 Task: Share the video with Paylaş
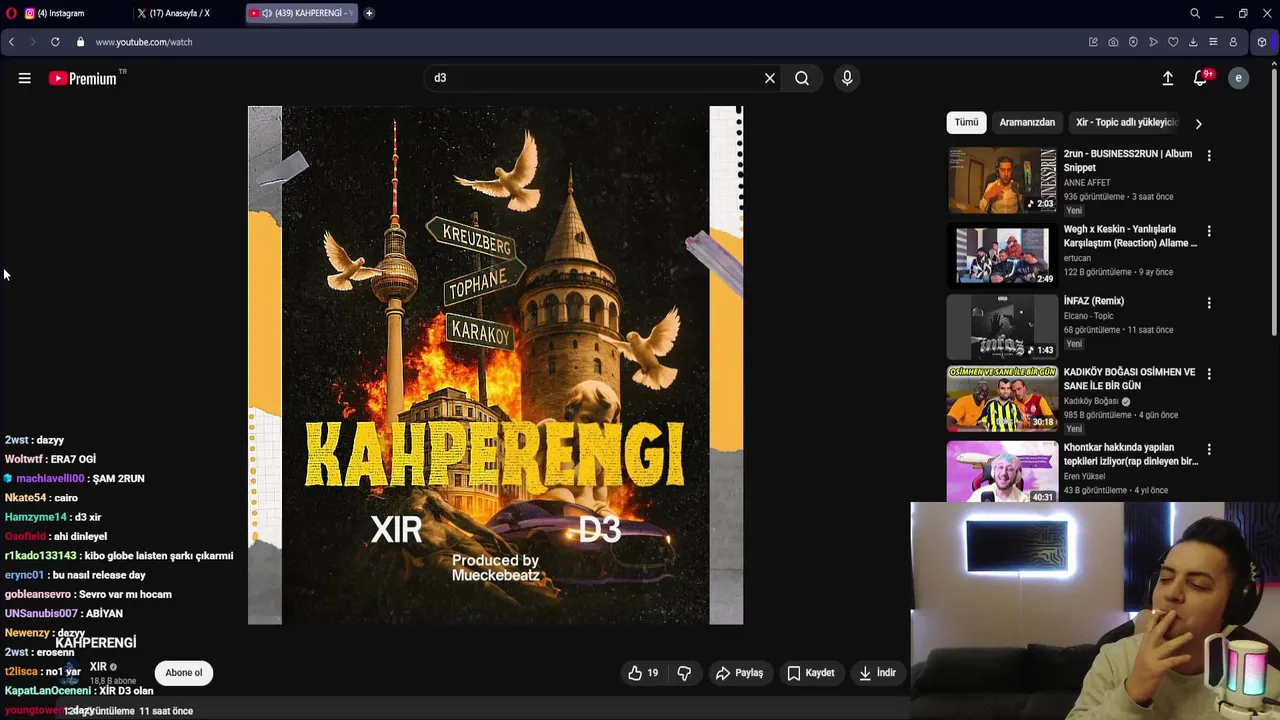click(x=739, y=673)
